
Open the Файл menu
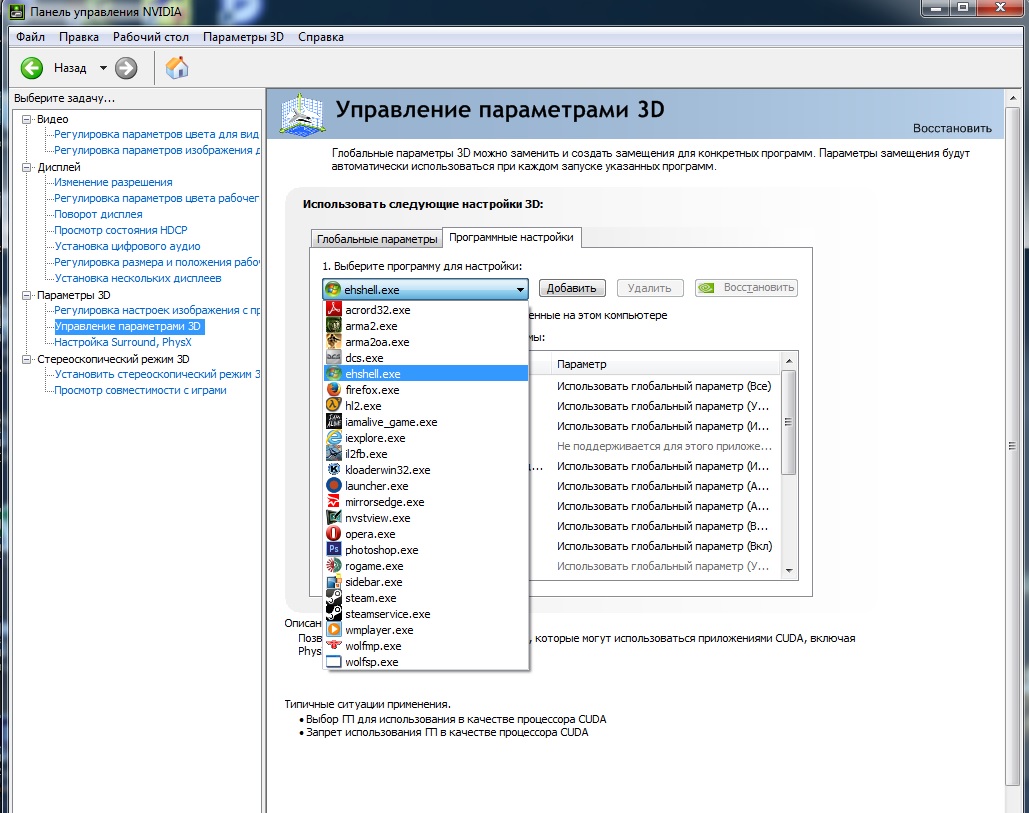[30, 37]
